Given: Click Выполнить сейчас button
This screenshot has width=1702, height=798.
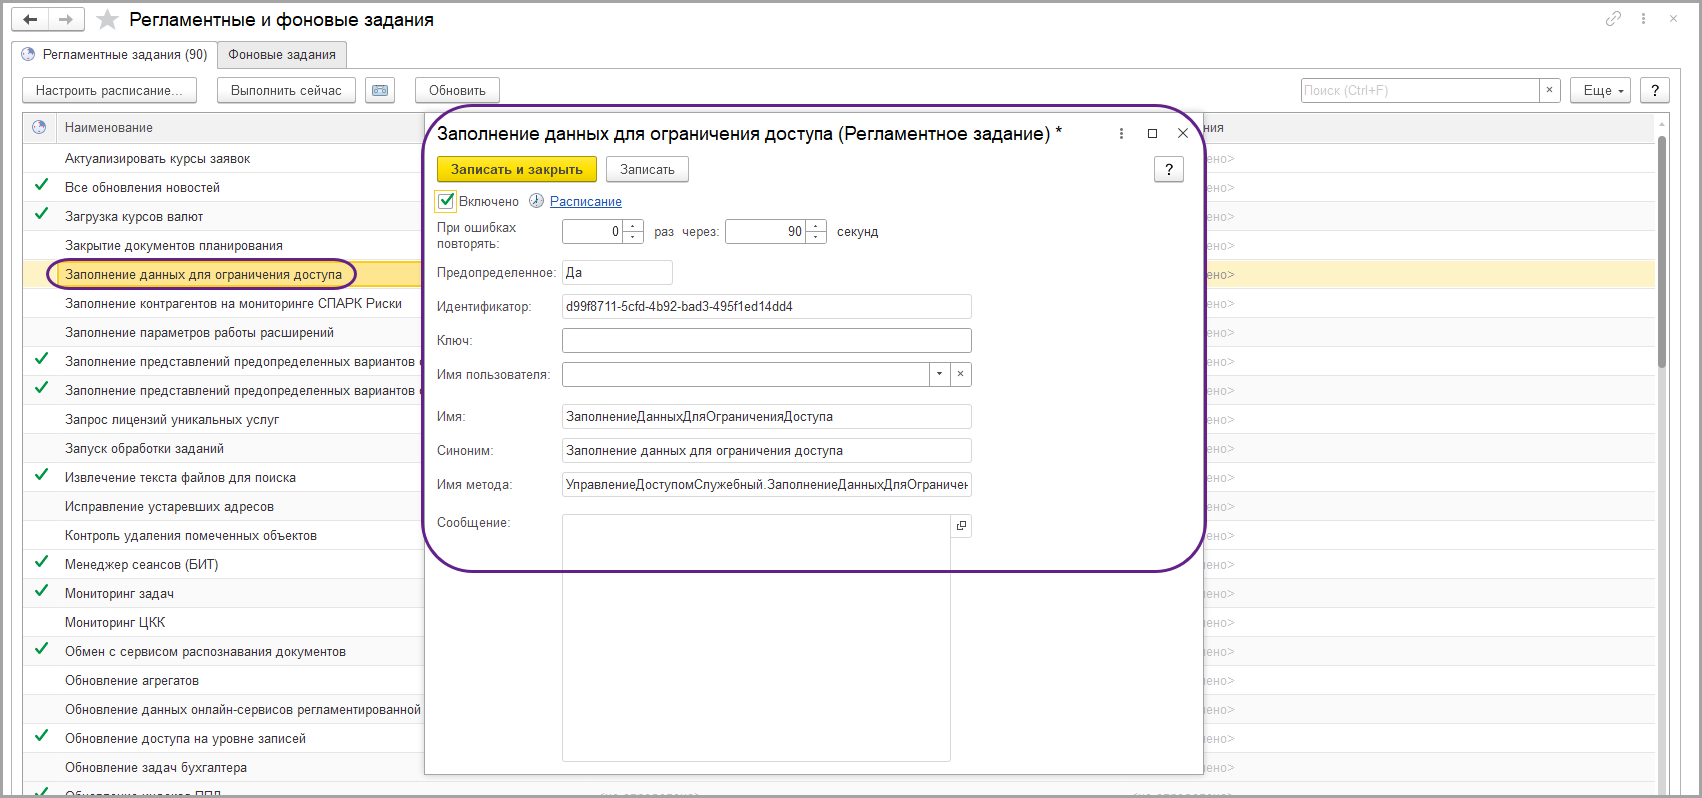Looking at the screenshot, I should 286,90.
